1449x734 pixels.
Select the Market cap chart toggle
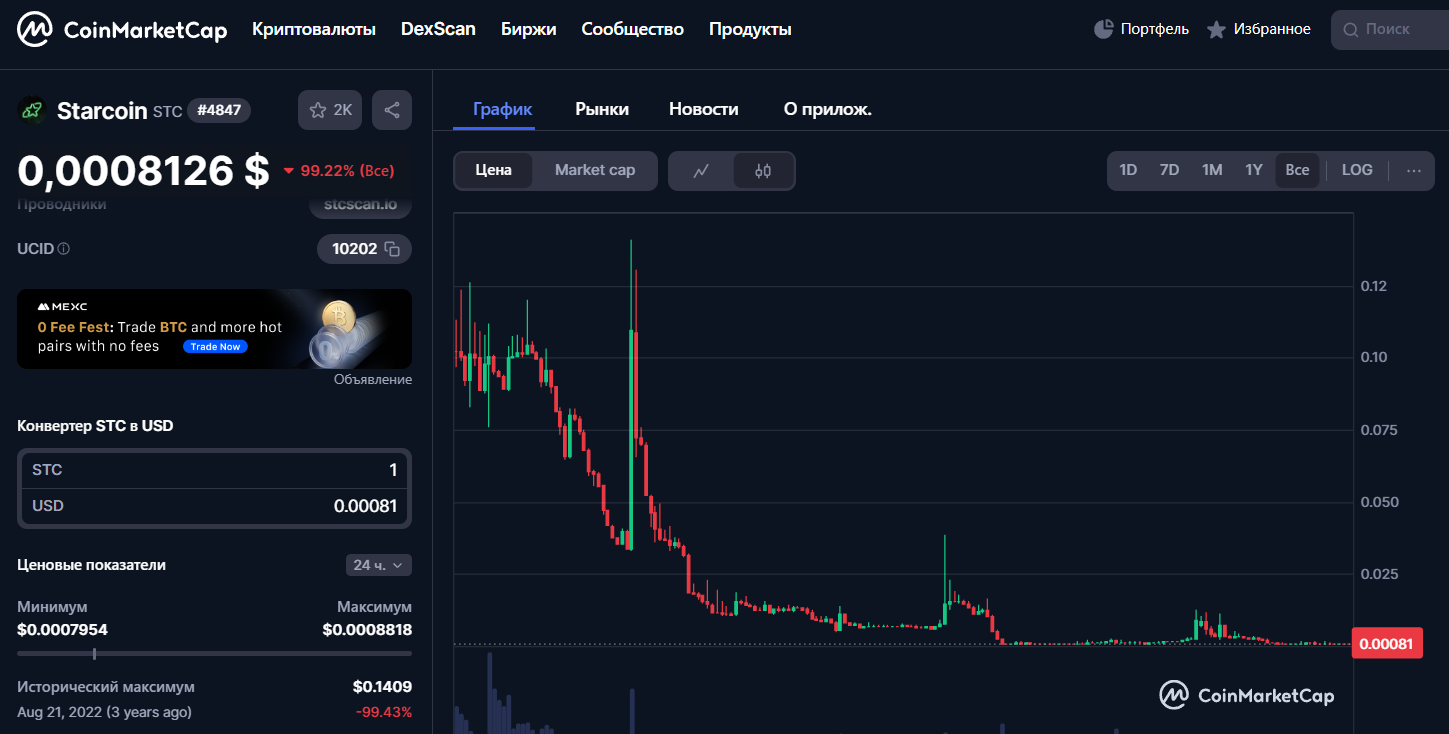(594, 170)
